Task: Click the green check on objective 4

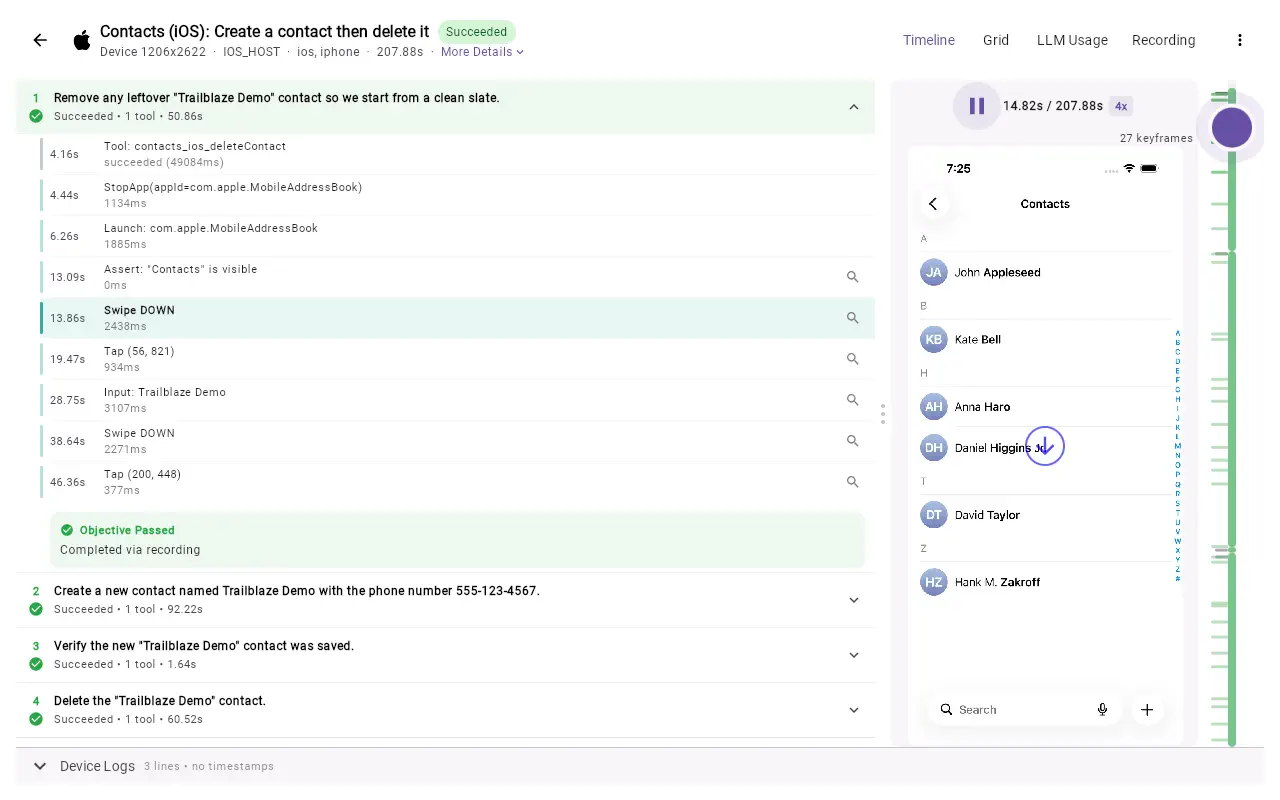Action: (x=36, y=719)
